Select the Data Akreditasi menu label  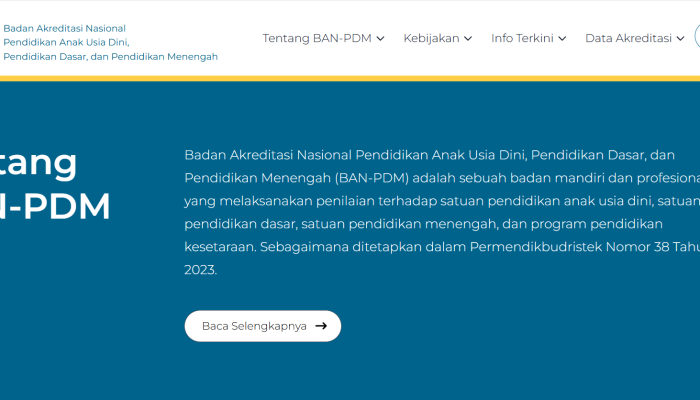[x=628, y=38]
